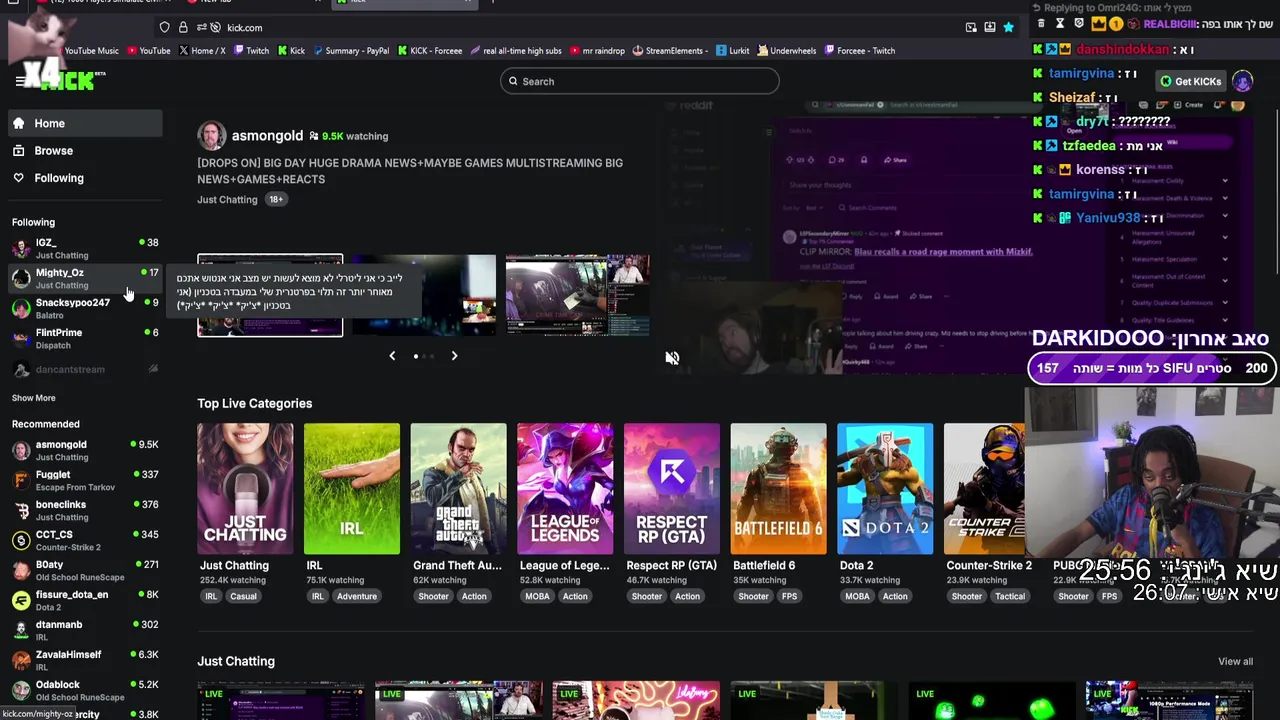Image resolution: width=1280 pixels, height=720 pixels.
Task: Open the Lurkit bookmark
Action: coord(732,50)
